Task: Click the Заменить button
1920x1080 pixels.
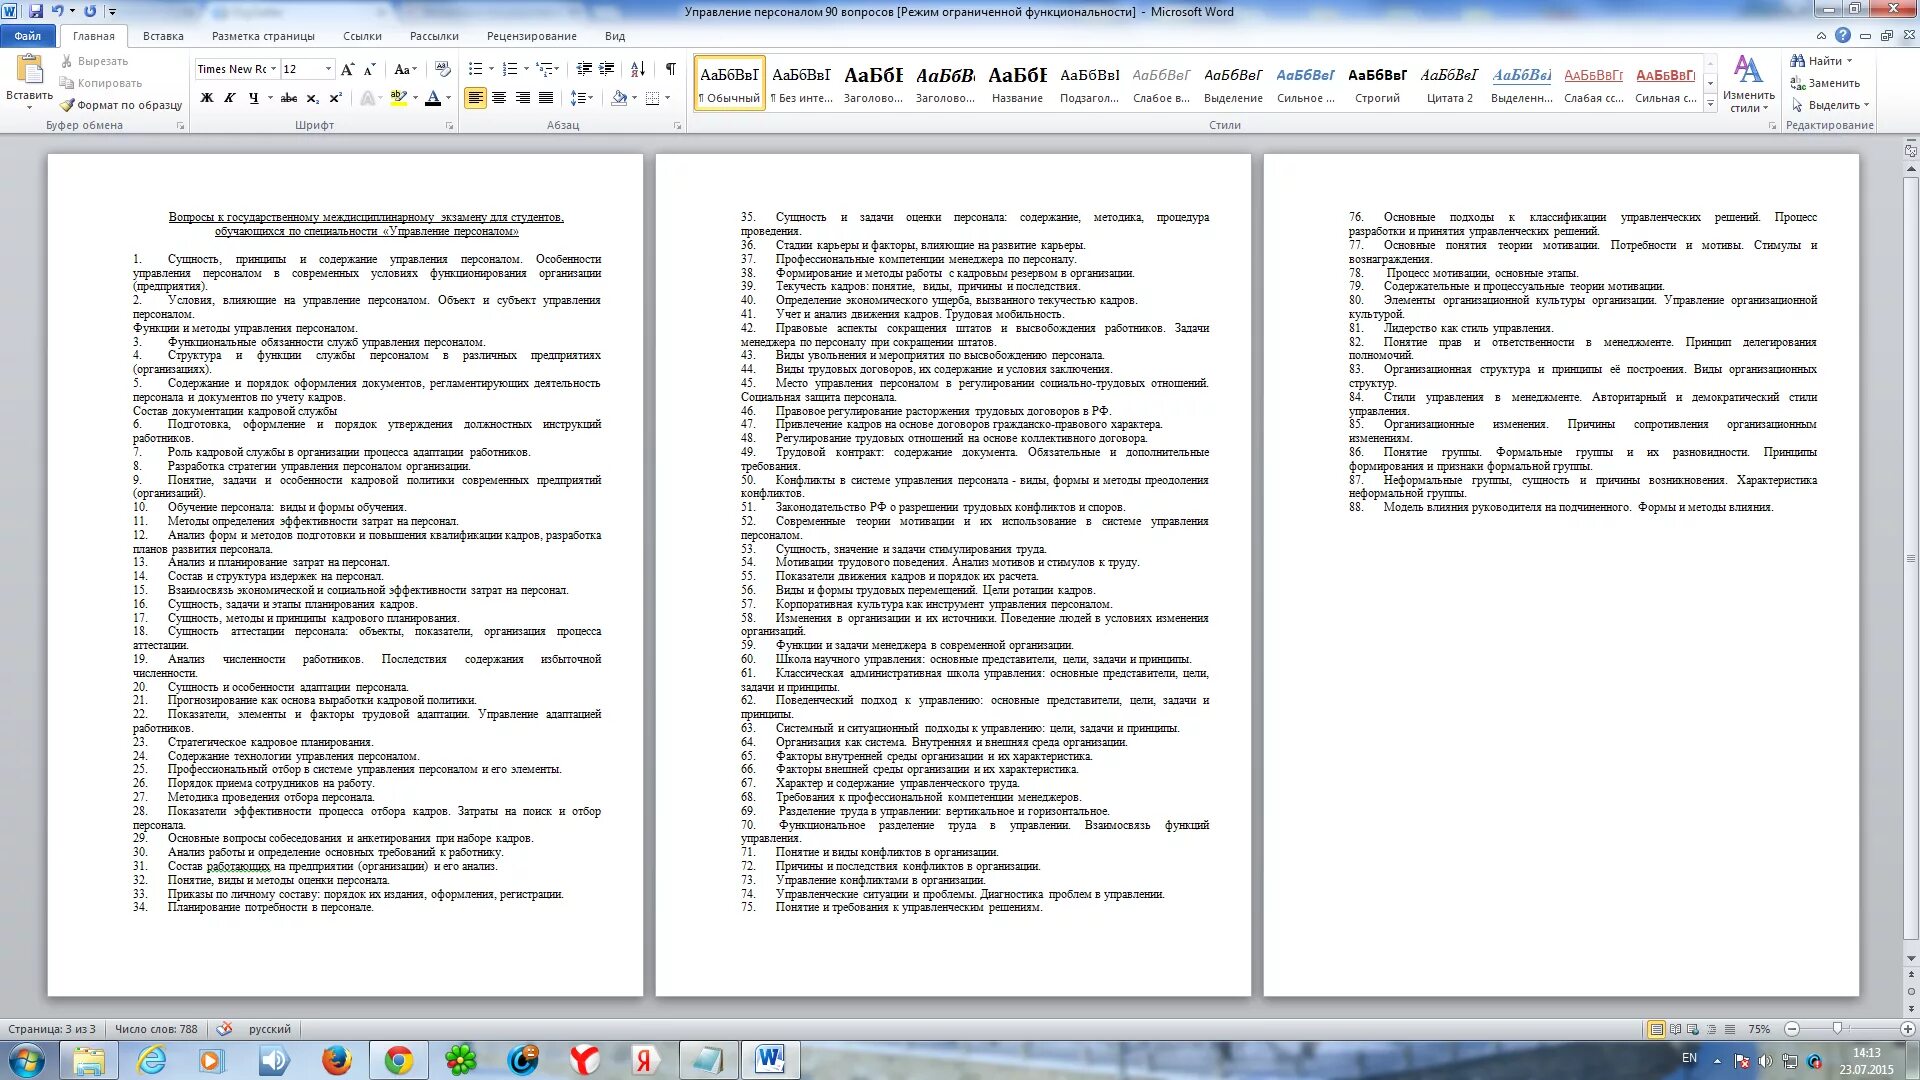Action: pos(1826,83)
